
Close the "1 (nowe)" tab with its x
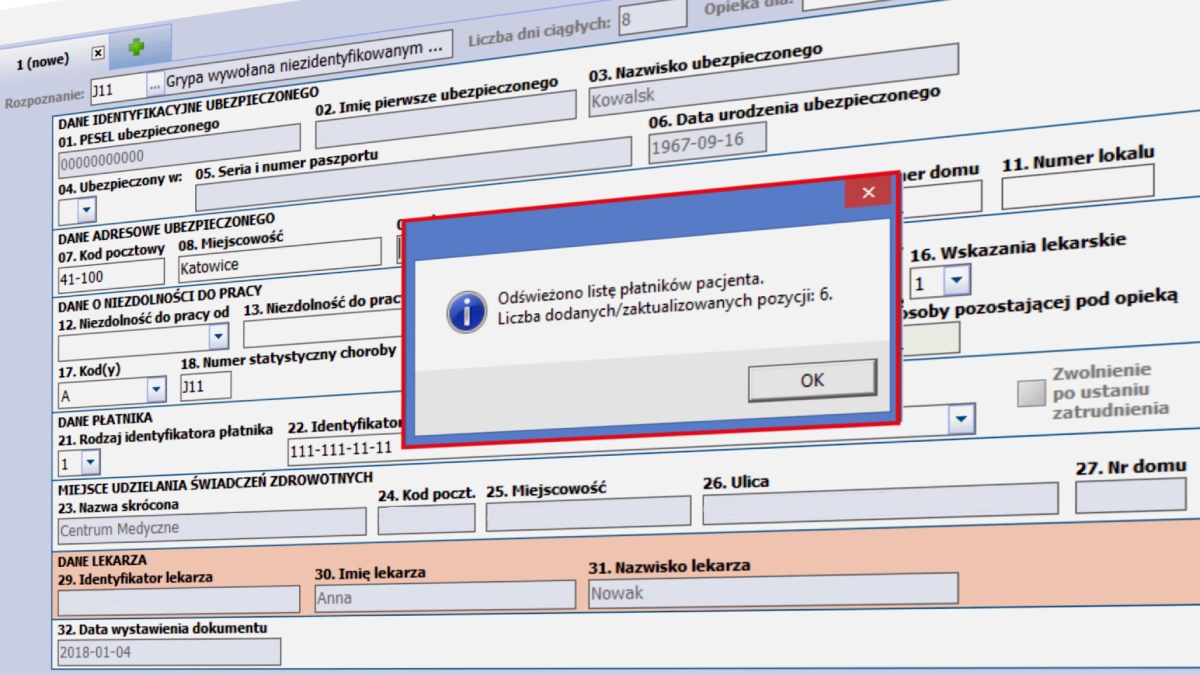point(97,54)
